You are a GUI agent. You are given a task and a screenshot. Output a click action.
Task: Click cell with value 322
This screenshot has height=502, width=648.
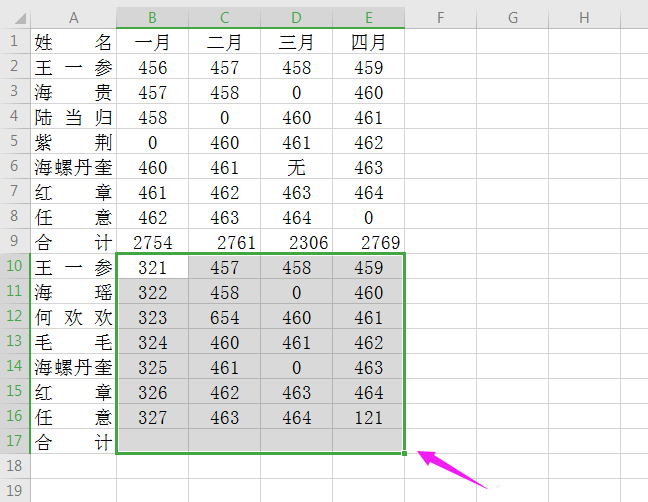152,292
